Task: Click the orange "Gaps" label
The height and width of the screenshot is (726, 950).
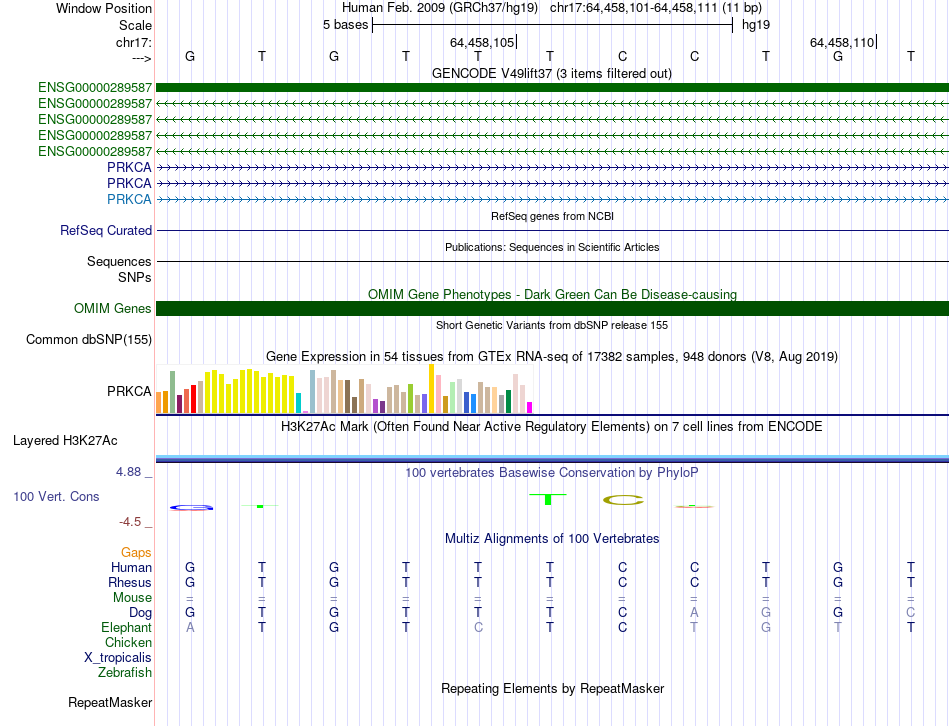Action: (x=136, y=552)
